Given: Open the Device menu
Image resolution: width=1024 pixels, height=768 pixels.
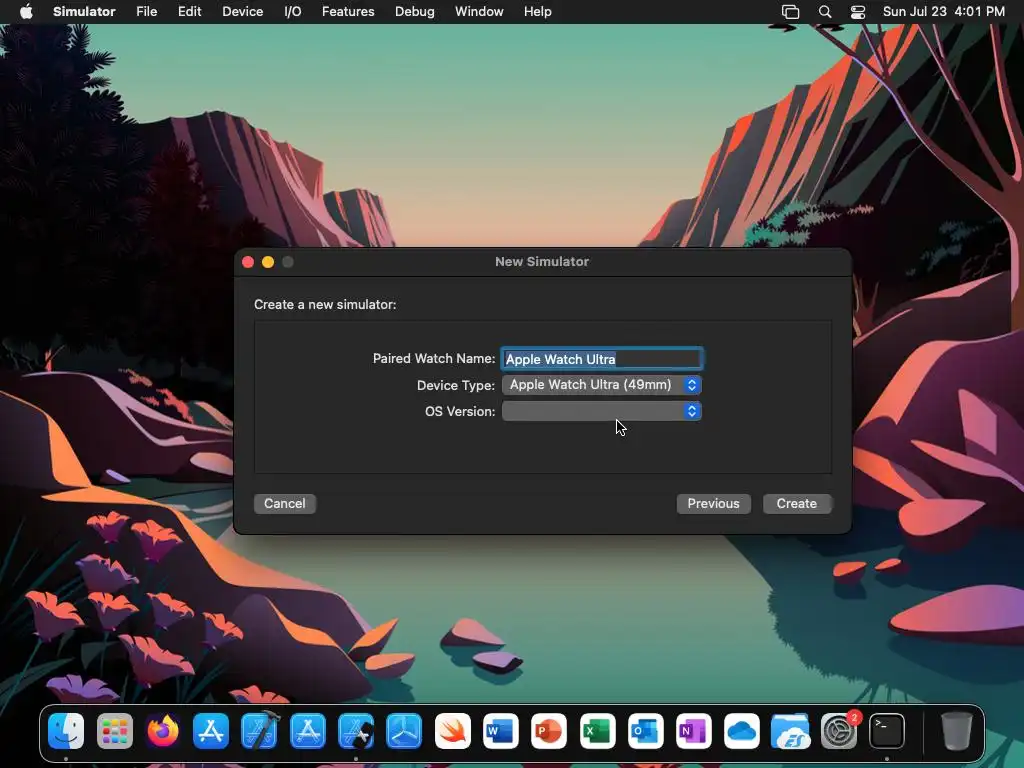Looking at the screenshot, I should 242,12.
